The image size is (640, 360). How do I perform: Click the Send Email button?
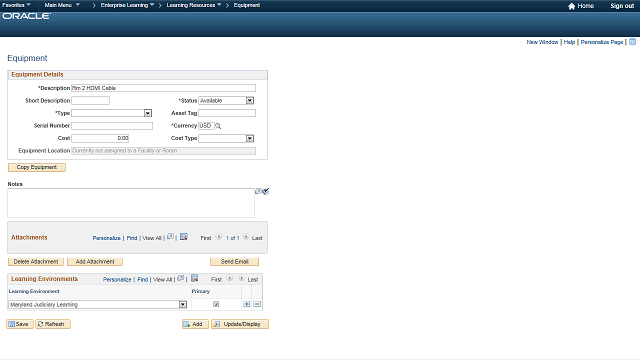tap(235, 262)
